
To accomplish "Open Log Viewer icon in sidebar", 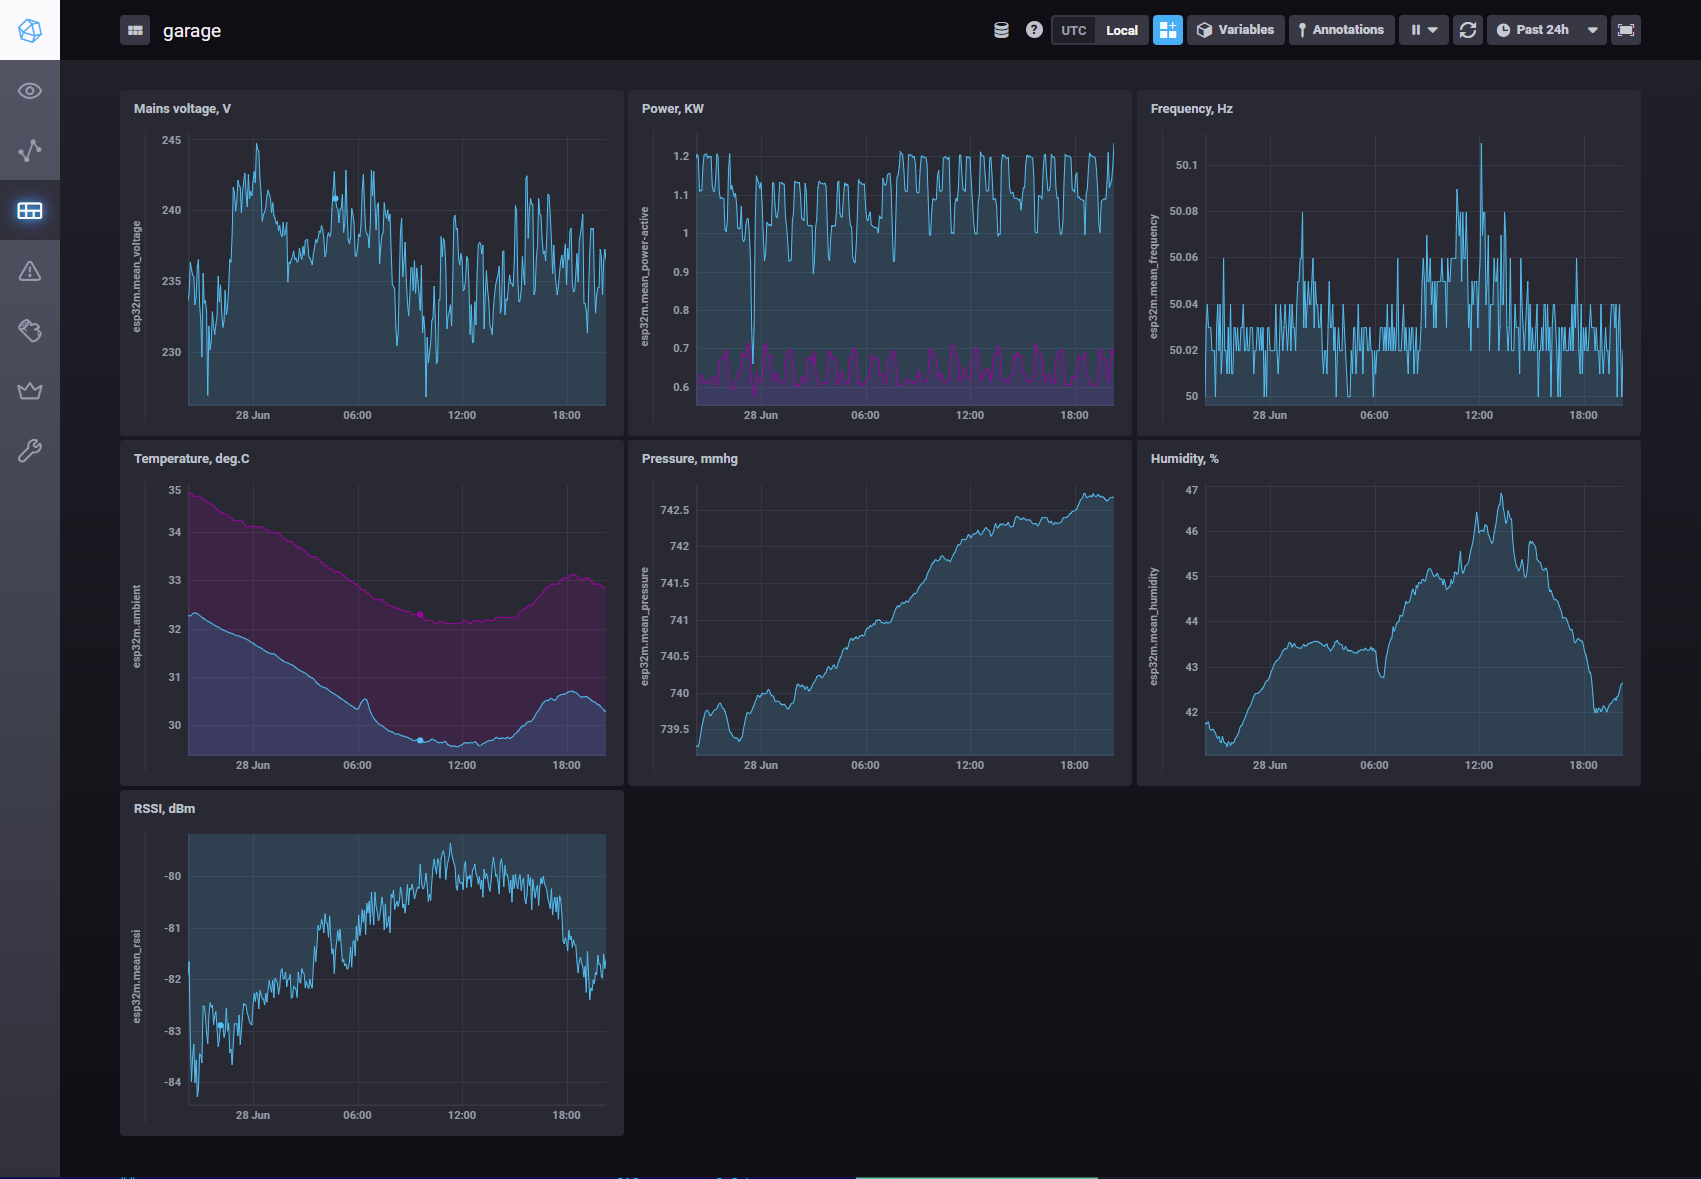I will click(x=30, y=331).
